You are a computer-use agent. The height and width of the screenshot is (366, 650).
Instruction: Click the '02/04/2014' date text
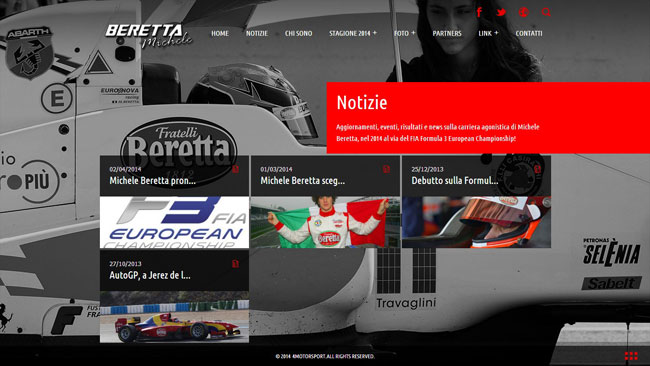125,169
